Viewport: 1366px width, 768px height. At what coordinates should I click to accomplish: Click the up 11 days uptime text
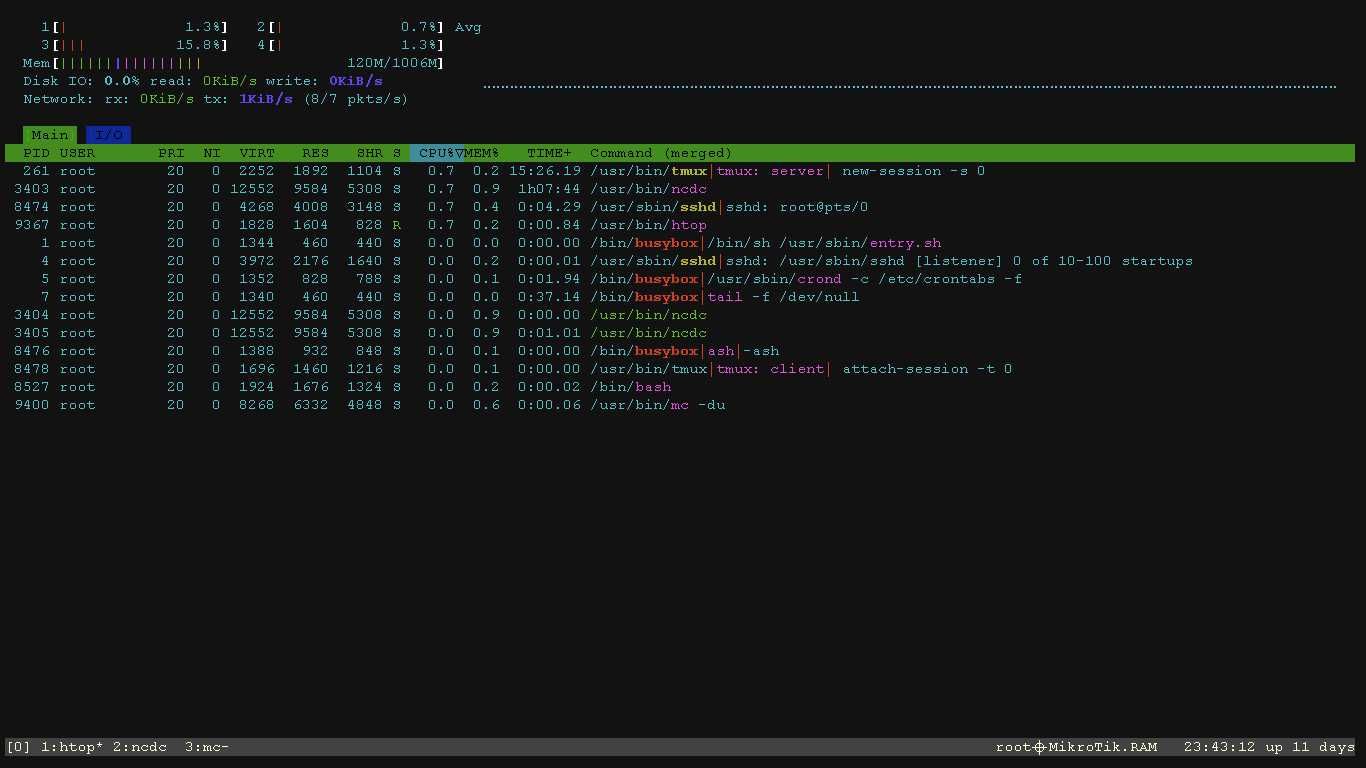[x=1310, y=747]
